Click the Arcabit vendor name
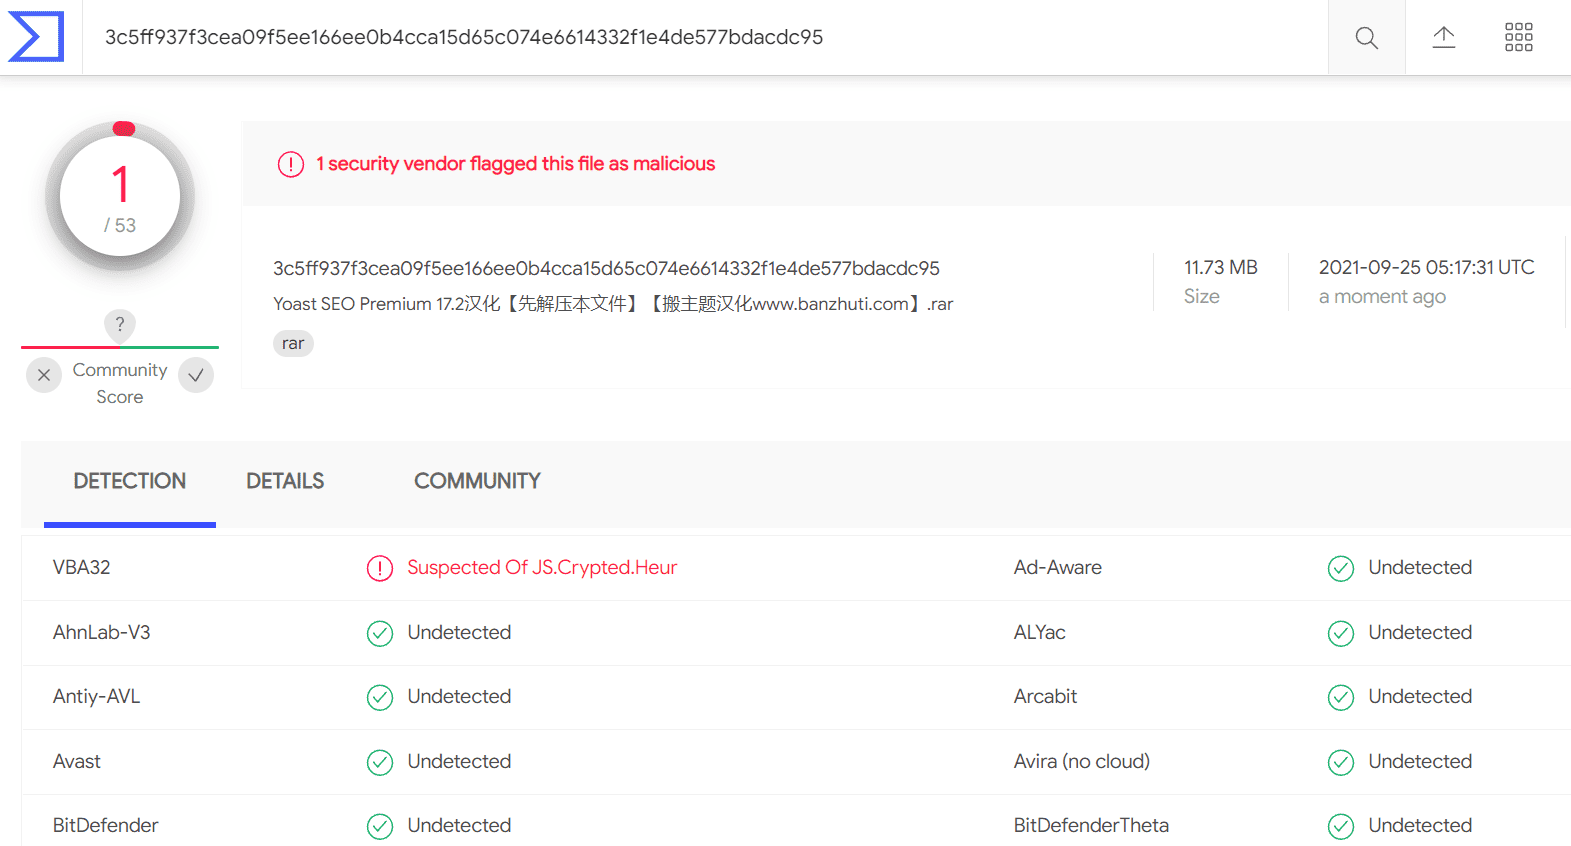1571x846 pixels. point(1045,696)
